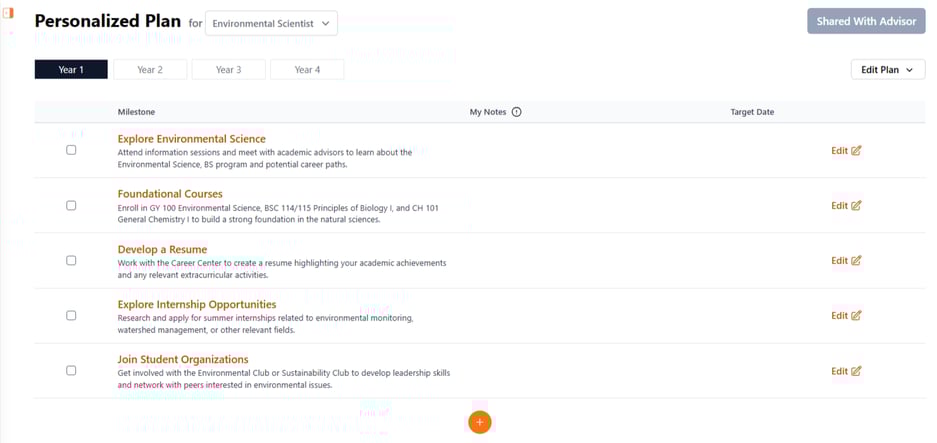Click the info icon beside My Notes
The height and width of the screenshot is (443, 937).
[x=516, y=112]
